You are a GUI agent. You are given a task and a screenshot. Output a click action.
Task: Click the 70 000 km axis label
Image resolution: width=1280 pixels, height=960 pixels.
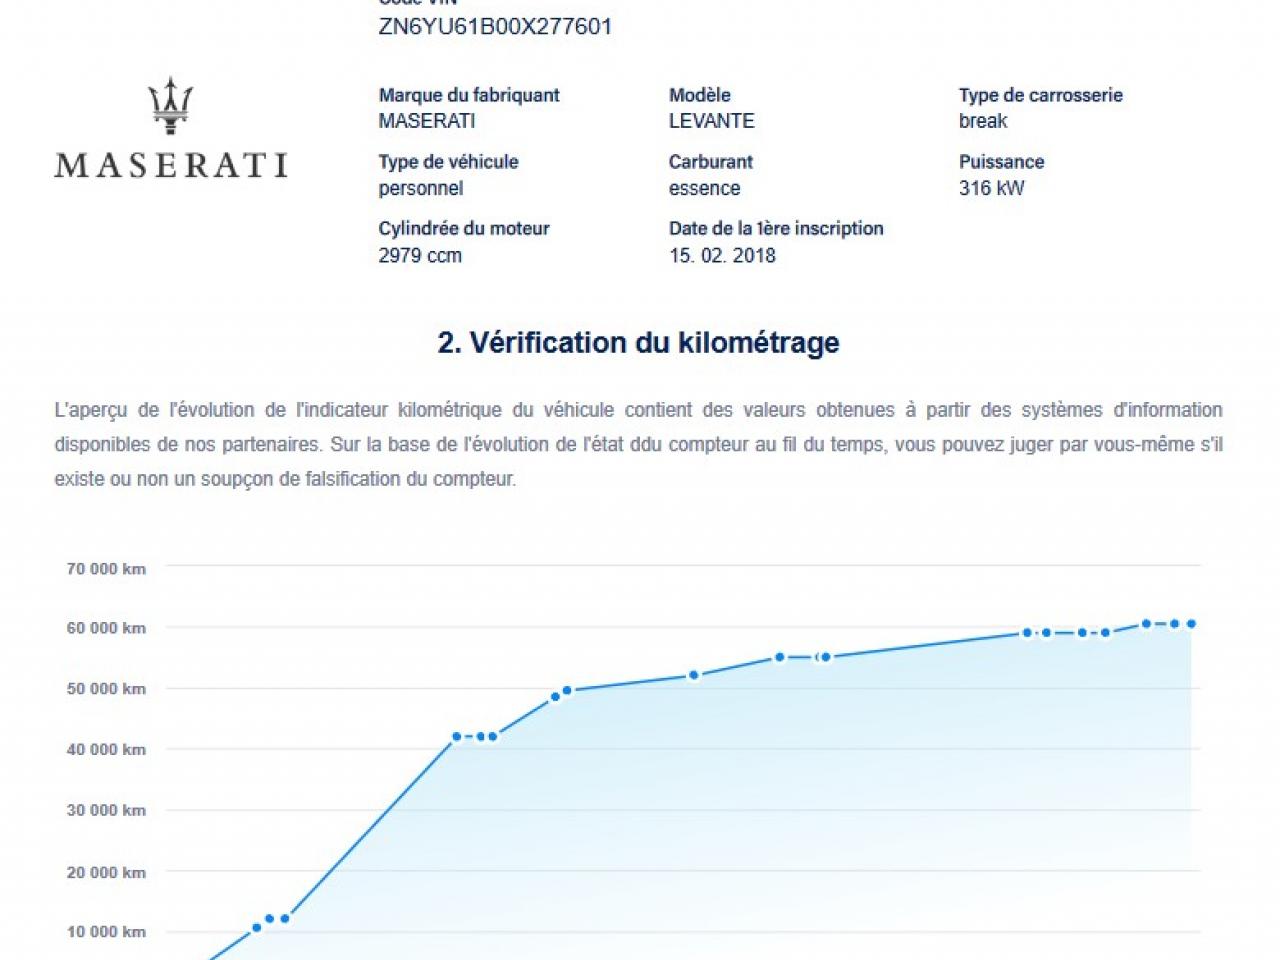[x=106, y=569]
